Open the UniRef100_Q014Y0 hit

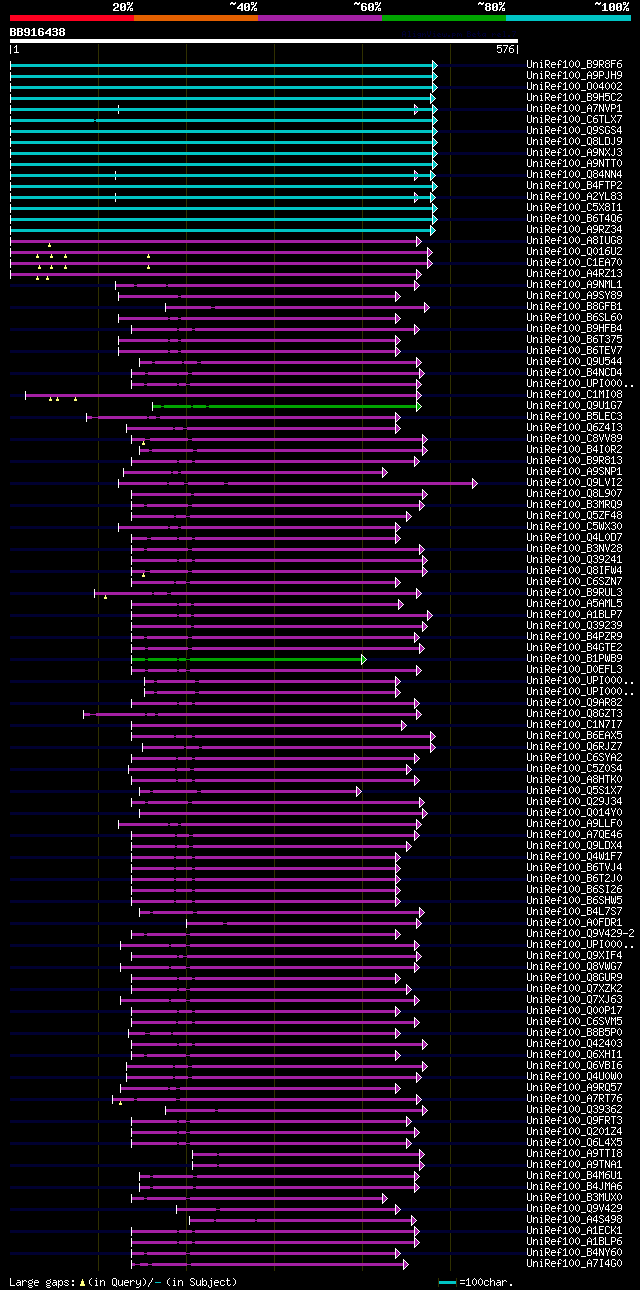pos(574,812)
